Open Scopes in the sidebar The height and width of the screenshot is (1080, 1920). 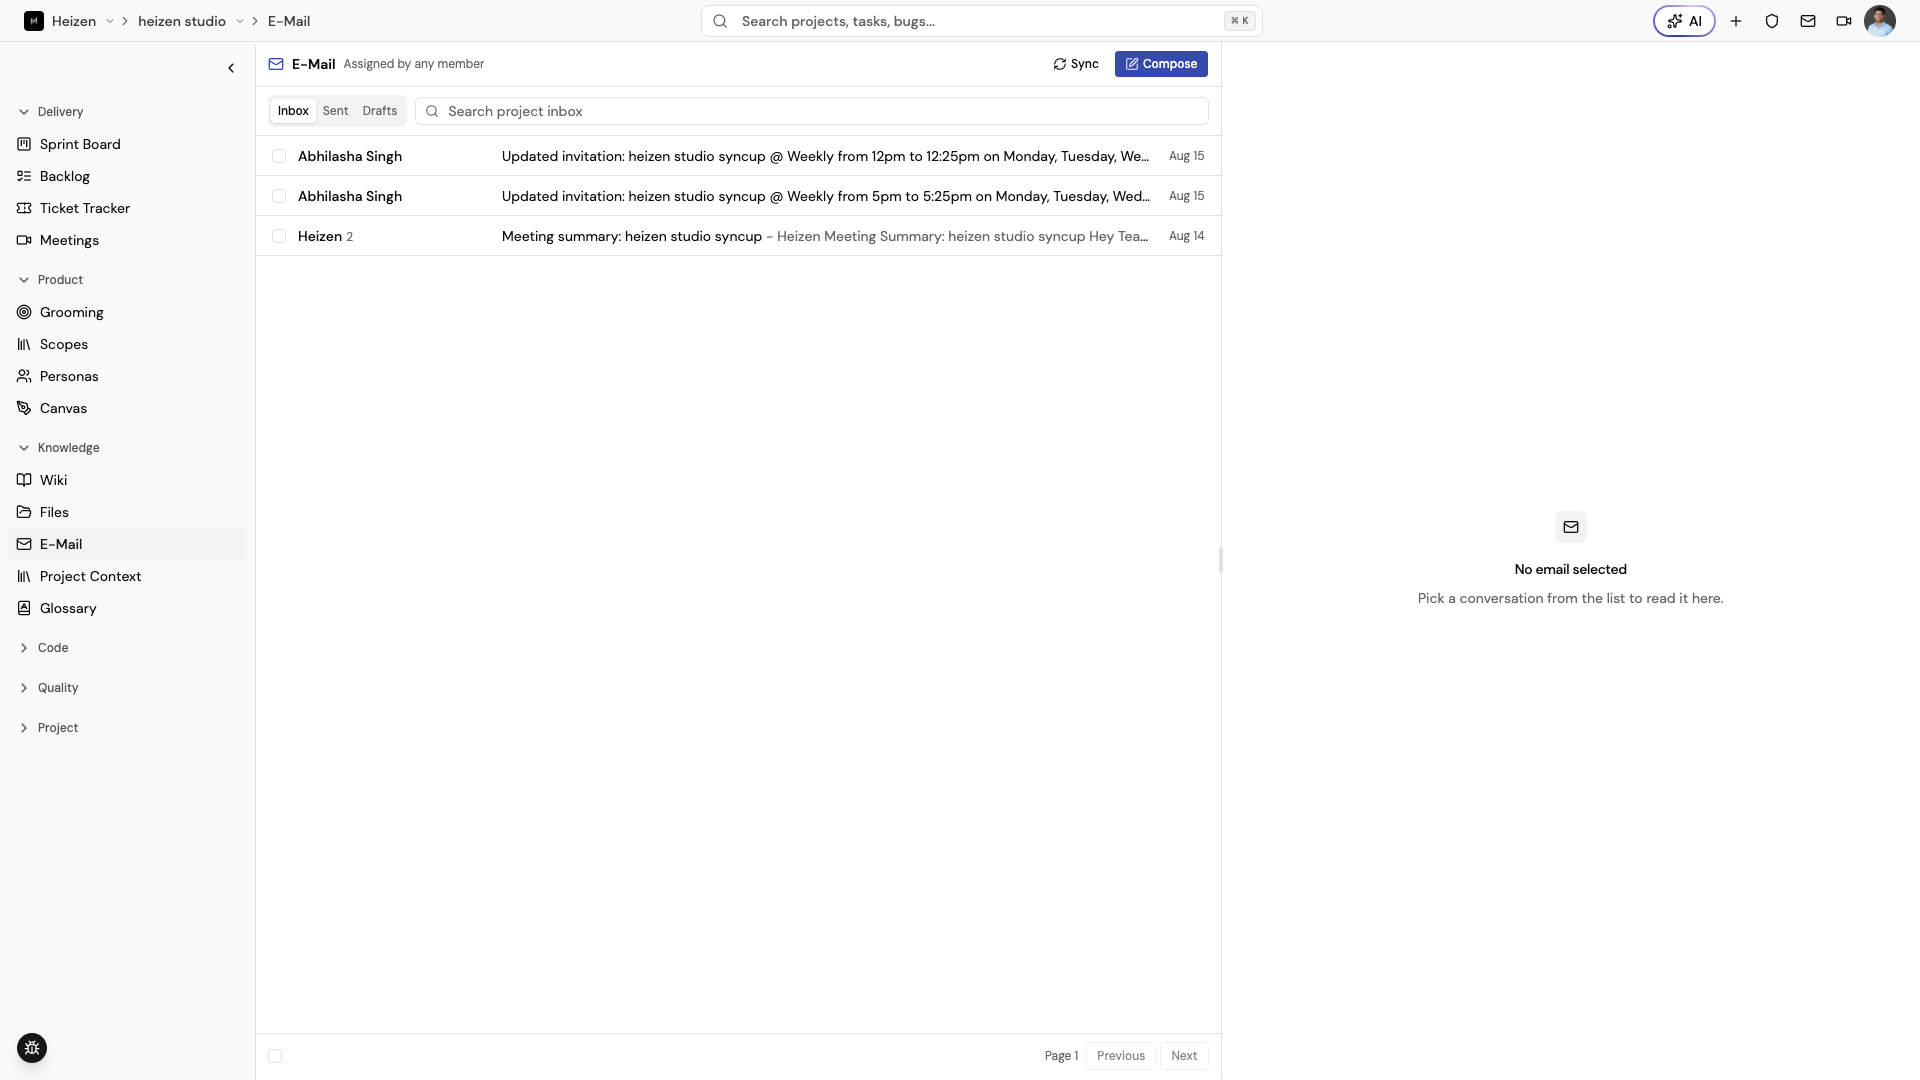(127, 344)
